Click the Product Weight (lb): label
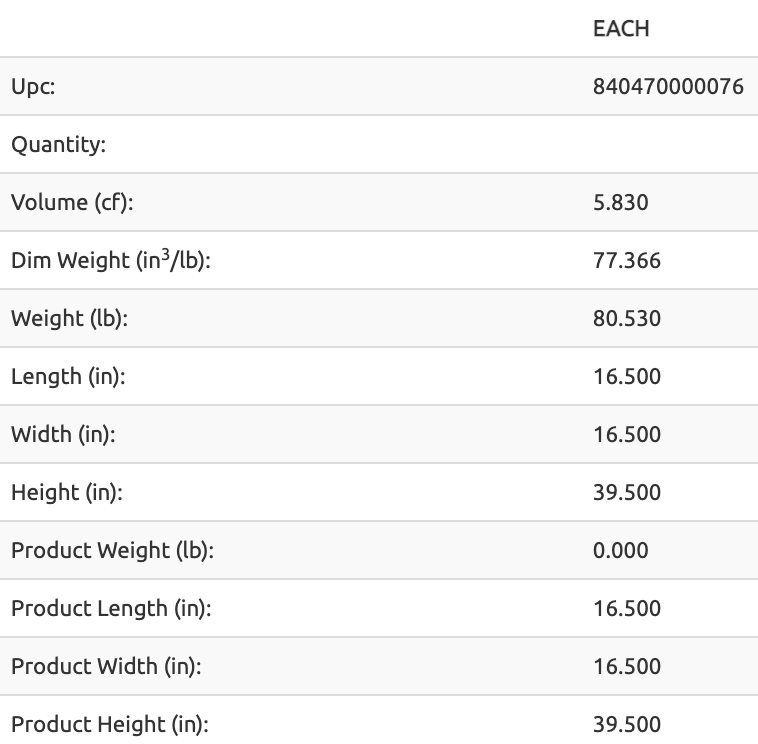 click(x=112, y=551)
